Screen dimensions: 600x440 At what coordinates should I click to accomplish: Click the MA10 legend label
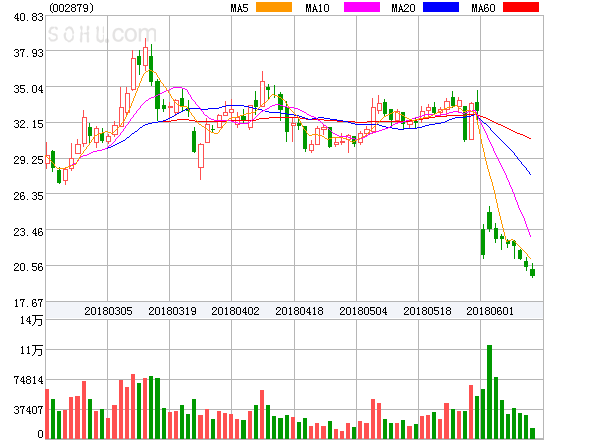[x=317, y=8]
